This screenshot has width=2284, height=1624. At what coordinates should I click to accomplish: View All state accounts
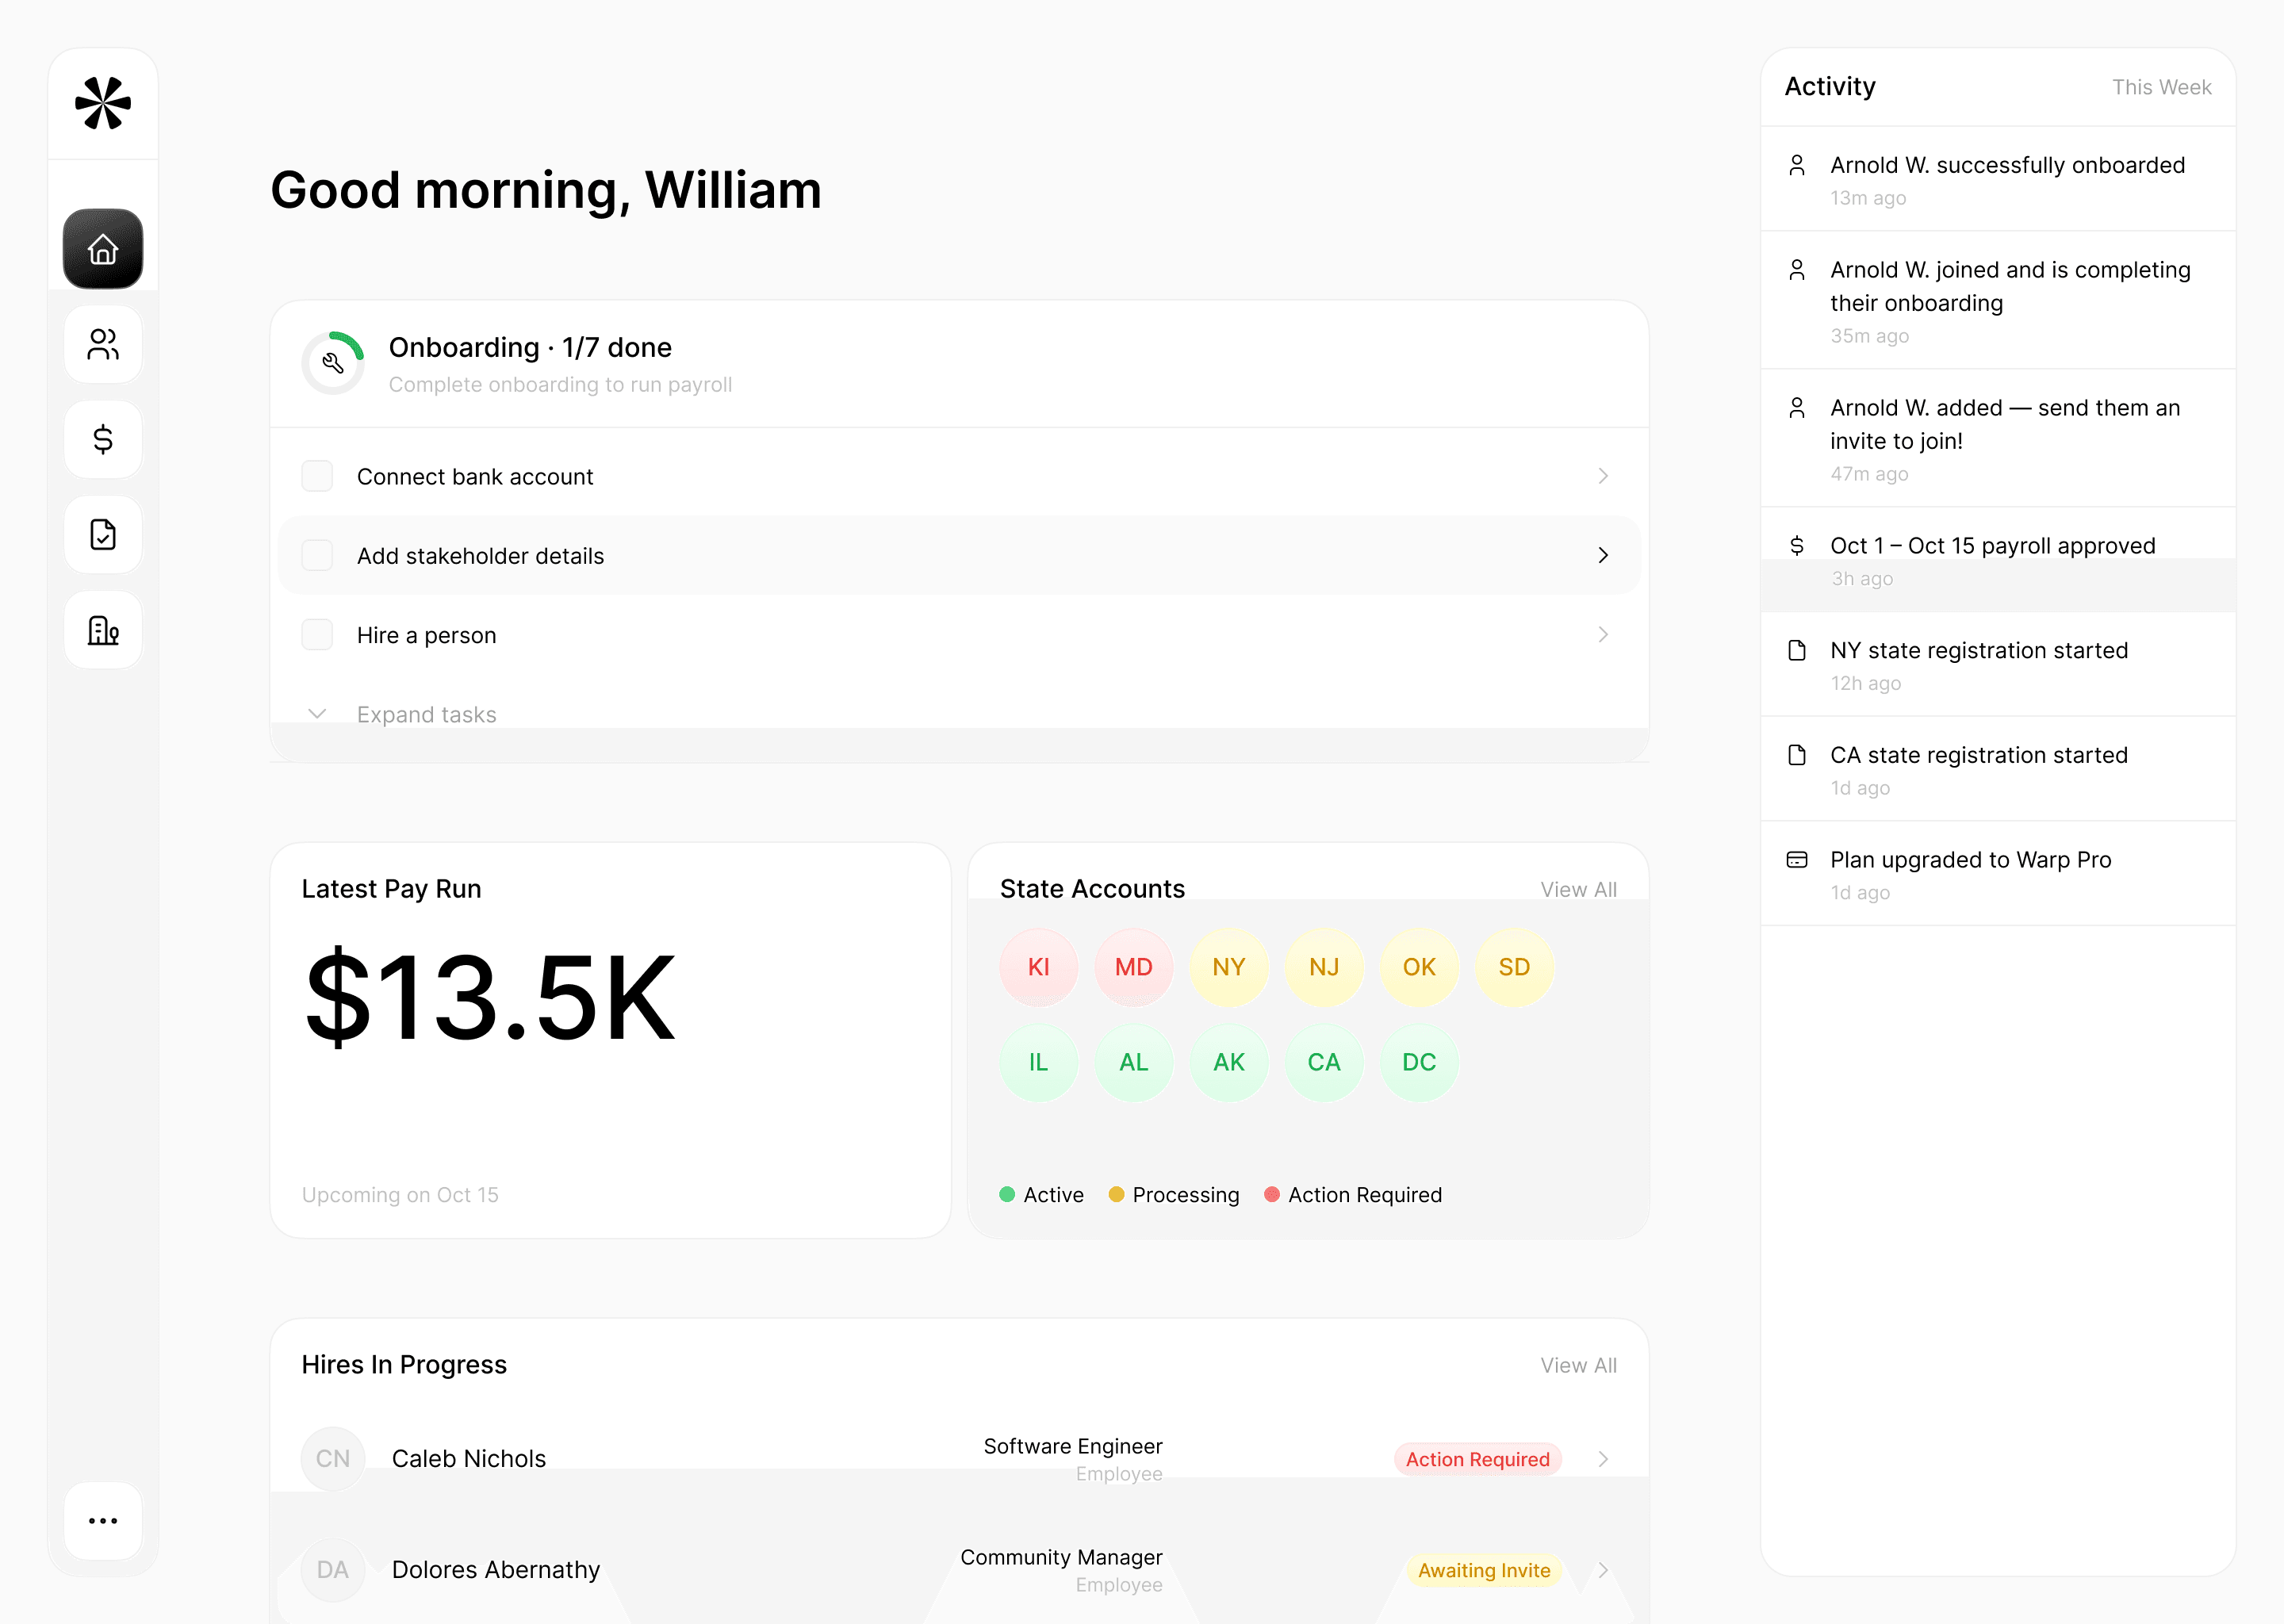click(x=1578, y=889)
